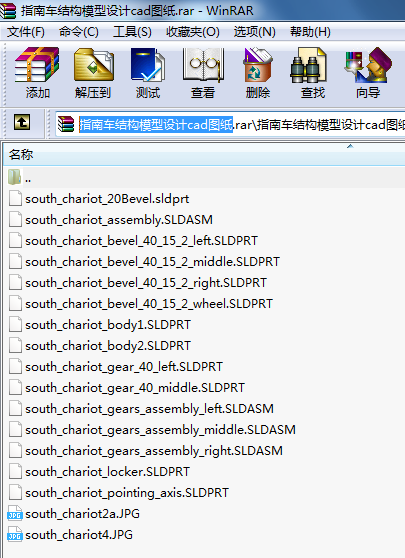The image size is (405, 558).
Task: Click JPG icon of south_chariot2a.JPG
Action: tap(15, 514)
